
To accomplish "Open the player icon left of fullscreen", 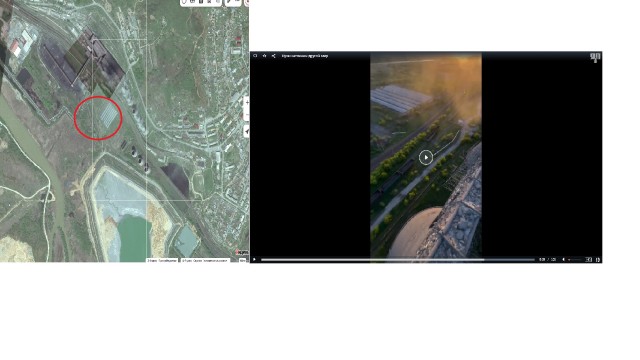I will [589, 259].
